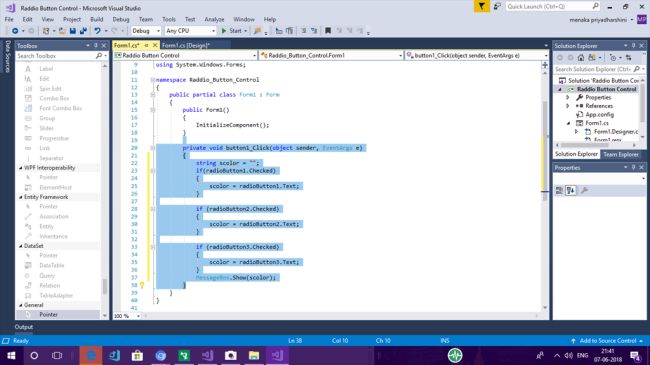Open the Data Sources side tab
Screen dimensions: 650x365
(x=7, y=56)
